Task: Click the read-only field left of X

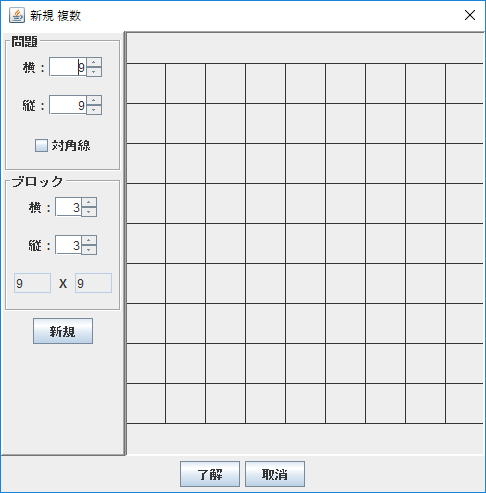Action: (x=32, y=283)
